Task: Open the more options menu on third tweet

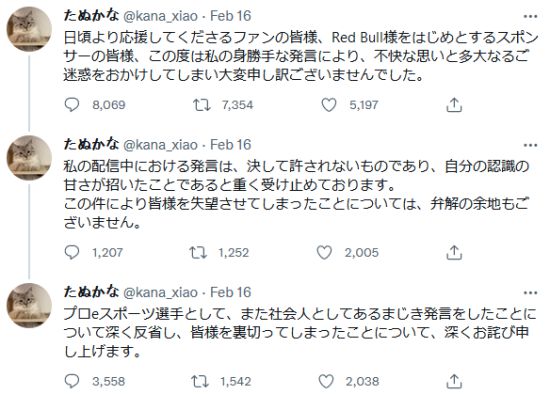Action: click(x=530, y=293)
